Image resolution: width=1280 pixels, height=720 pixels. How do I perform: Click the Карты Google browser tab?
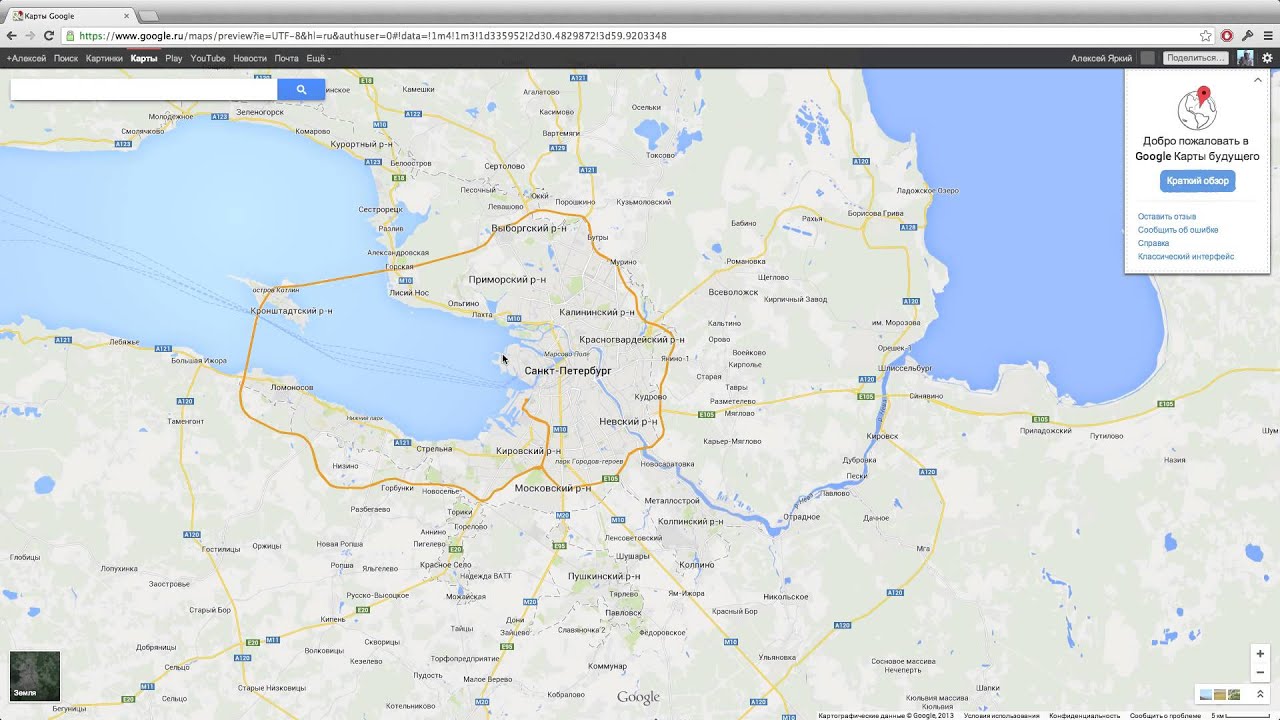click(68, 16)
